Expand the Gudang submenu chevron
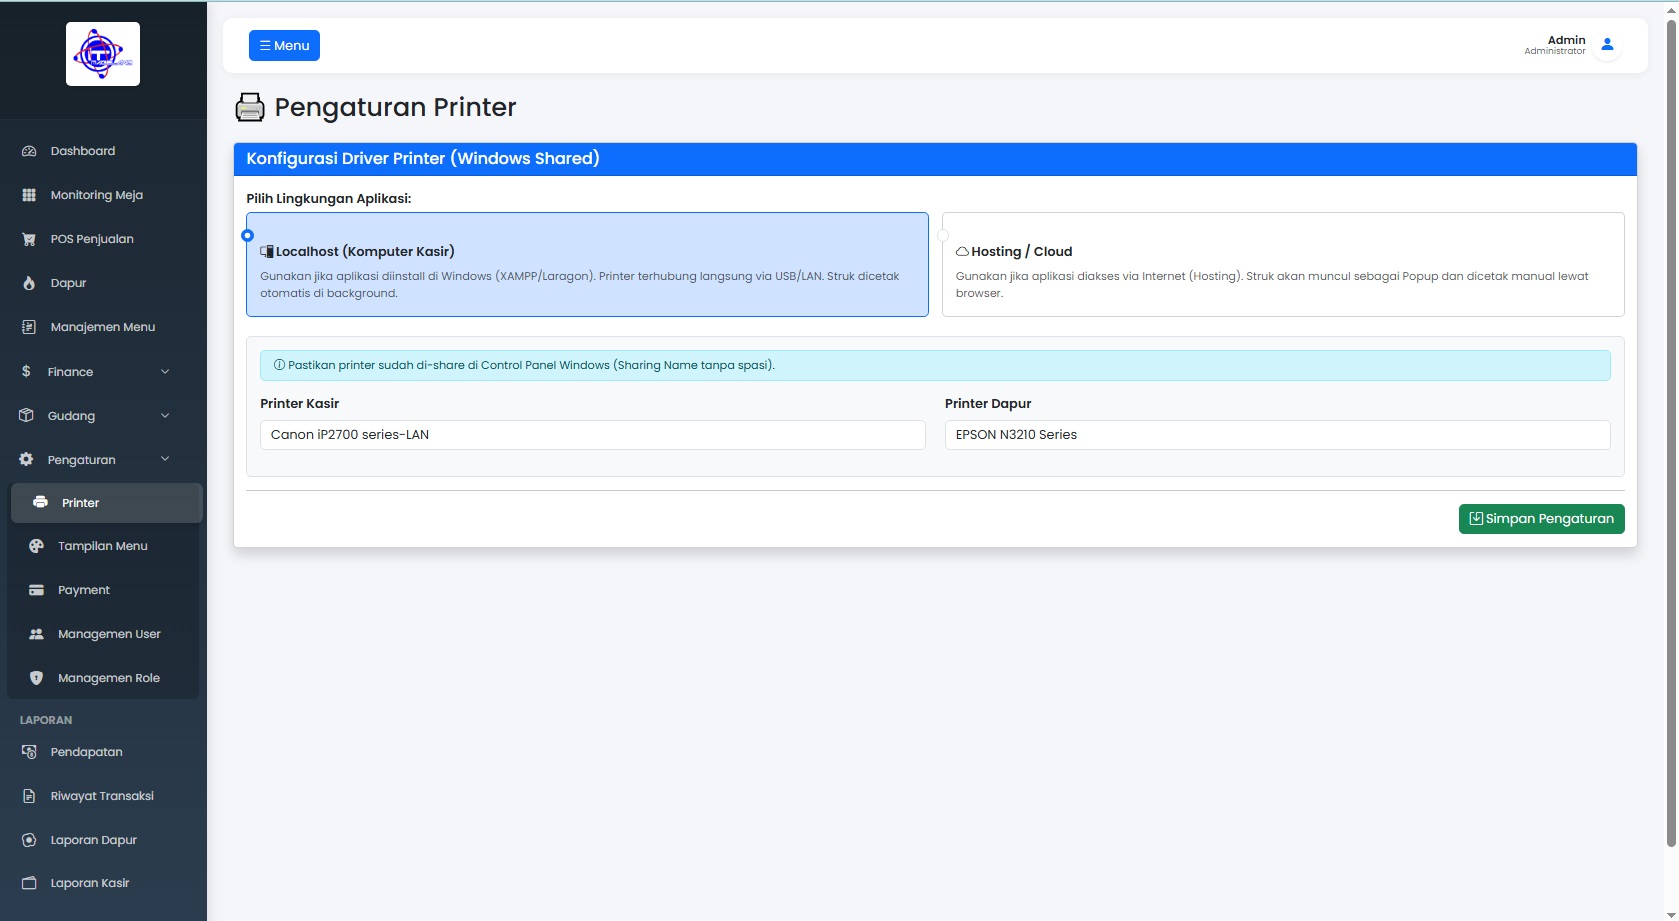The width and height of the screenshot is (1679, 921). click(165, 415)
